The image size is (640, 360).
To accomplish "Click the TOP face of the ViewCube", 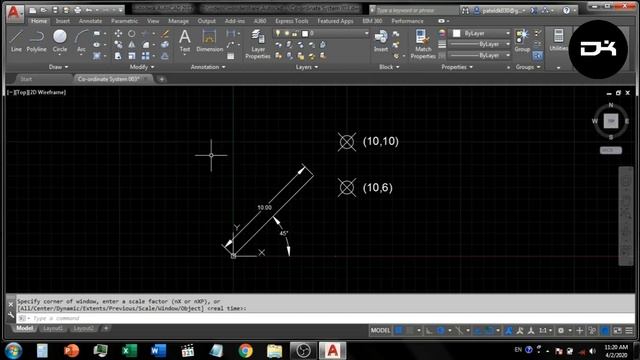I will [x=611, y=121].
